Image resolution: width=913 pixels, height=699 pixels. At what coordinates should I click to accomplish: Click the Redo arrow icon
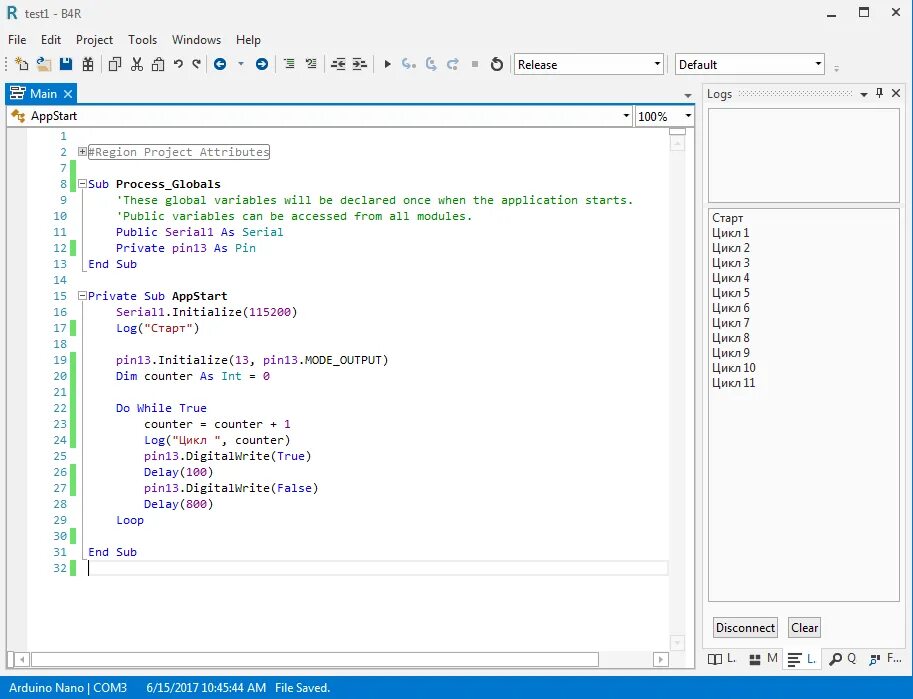197,64
